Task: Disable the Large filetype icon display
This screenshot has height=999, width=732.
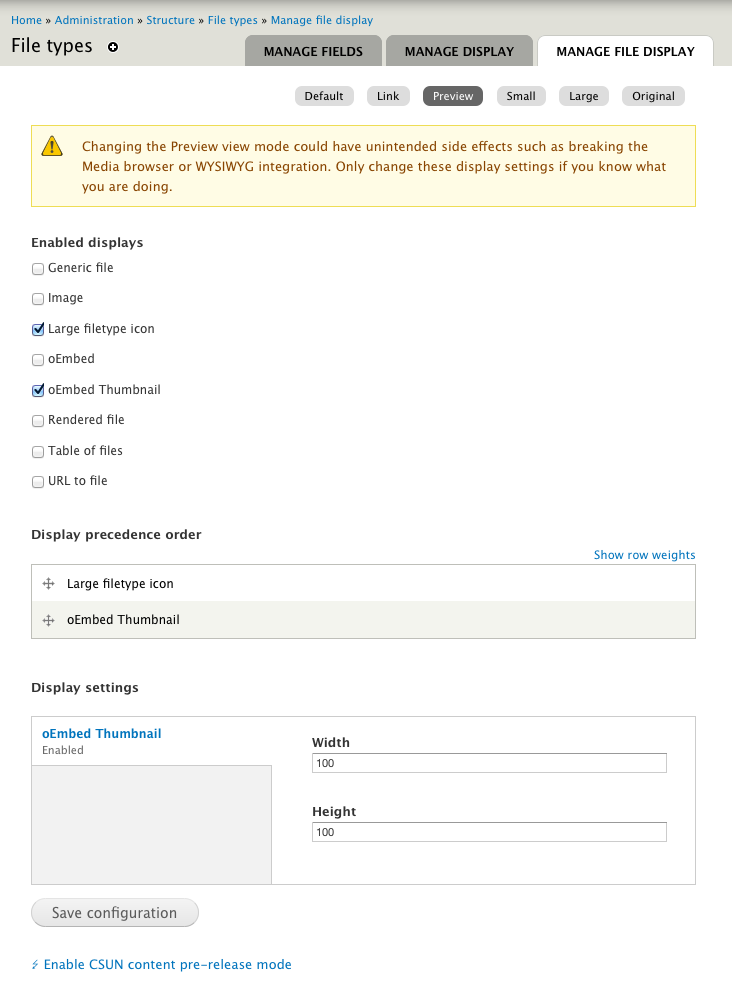Action: pos(37,329)
